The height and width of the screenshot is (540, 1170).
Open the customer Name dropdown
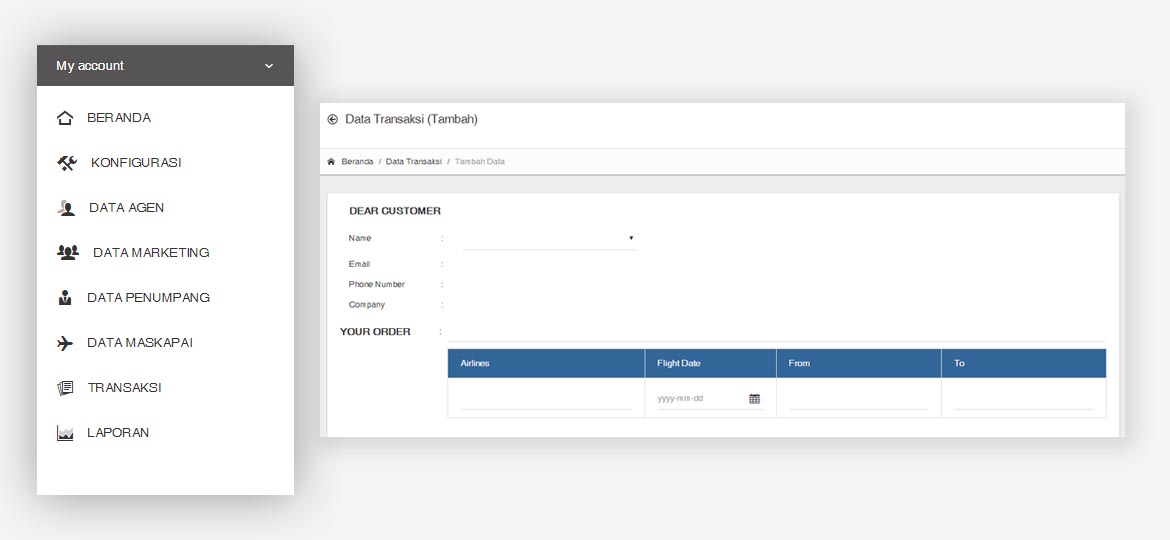(549, 239)
